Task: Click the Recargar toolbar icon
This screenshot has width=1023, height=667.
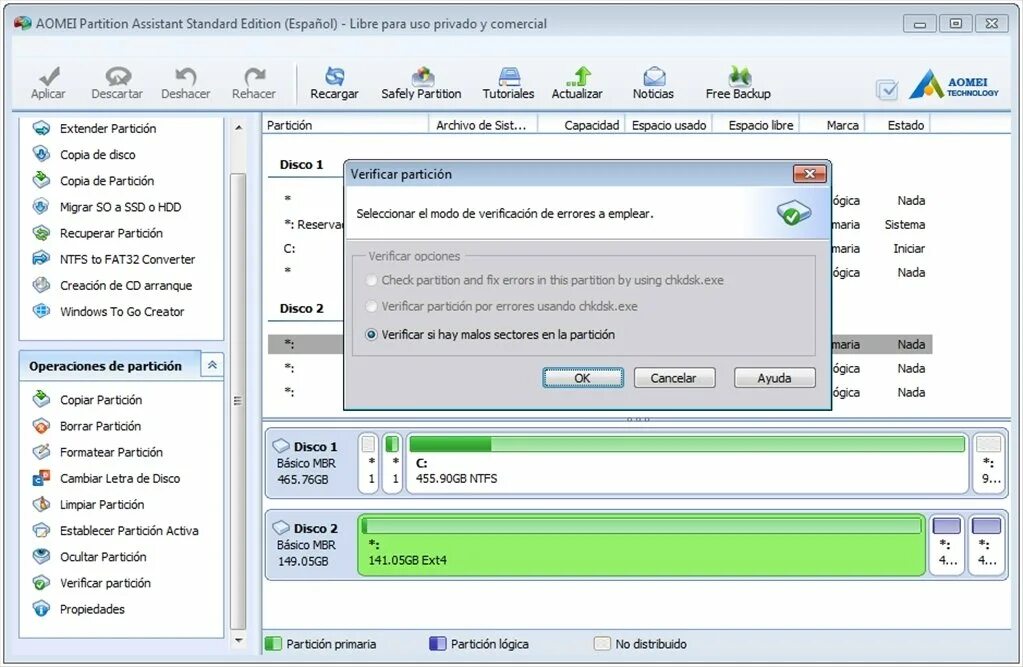Action: (x=334, y=83)
